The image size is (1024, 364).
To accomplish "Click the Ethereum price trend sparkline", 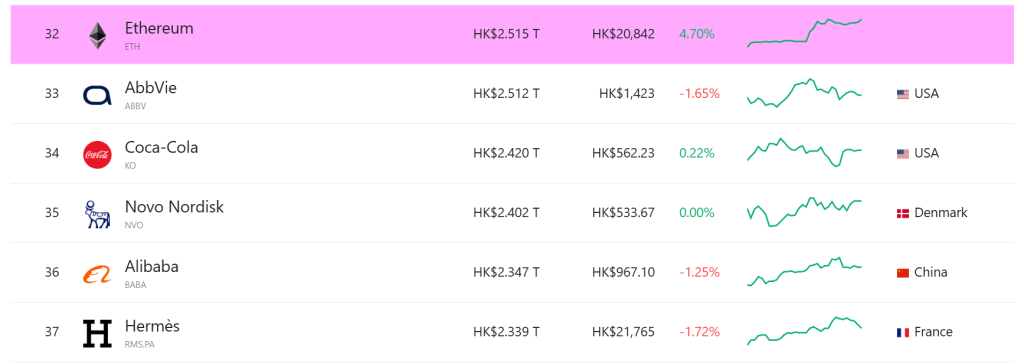I will [805, 33].
